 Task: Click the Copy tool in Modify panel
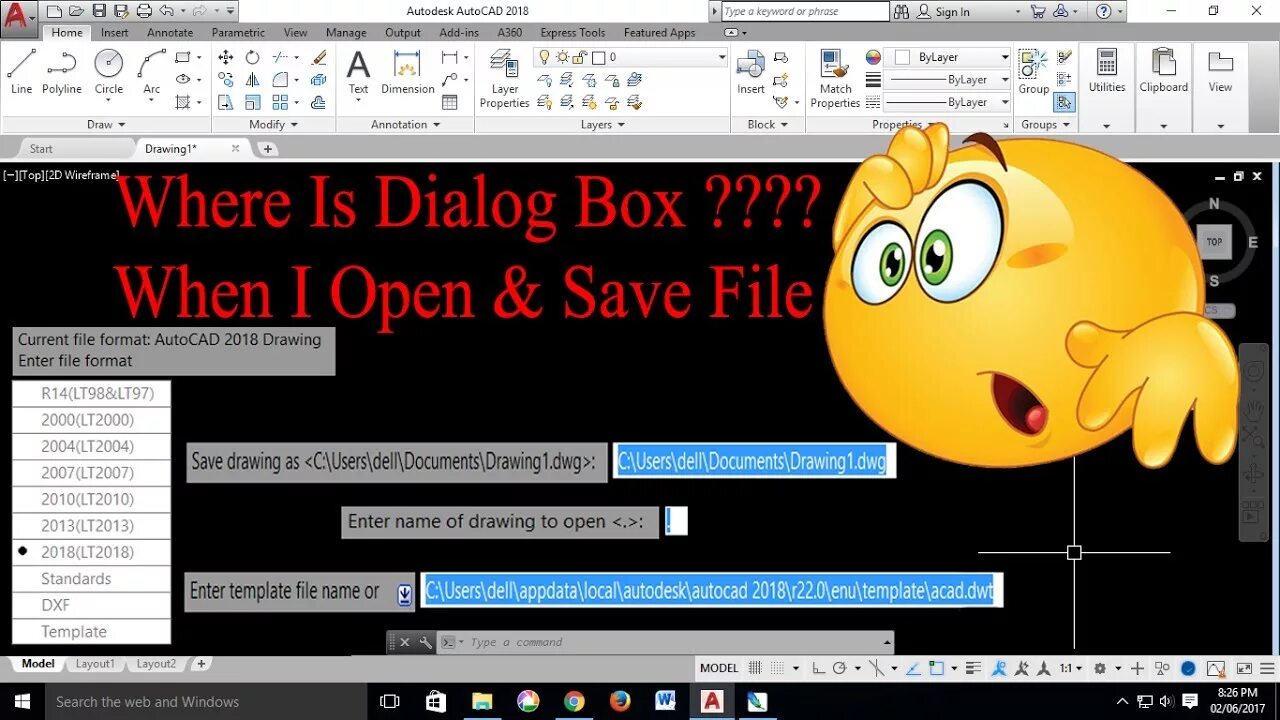226,80
